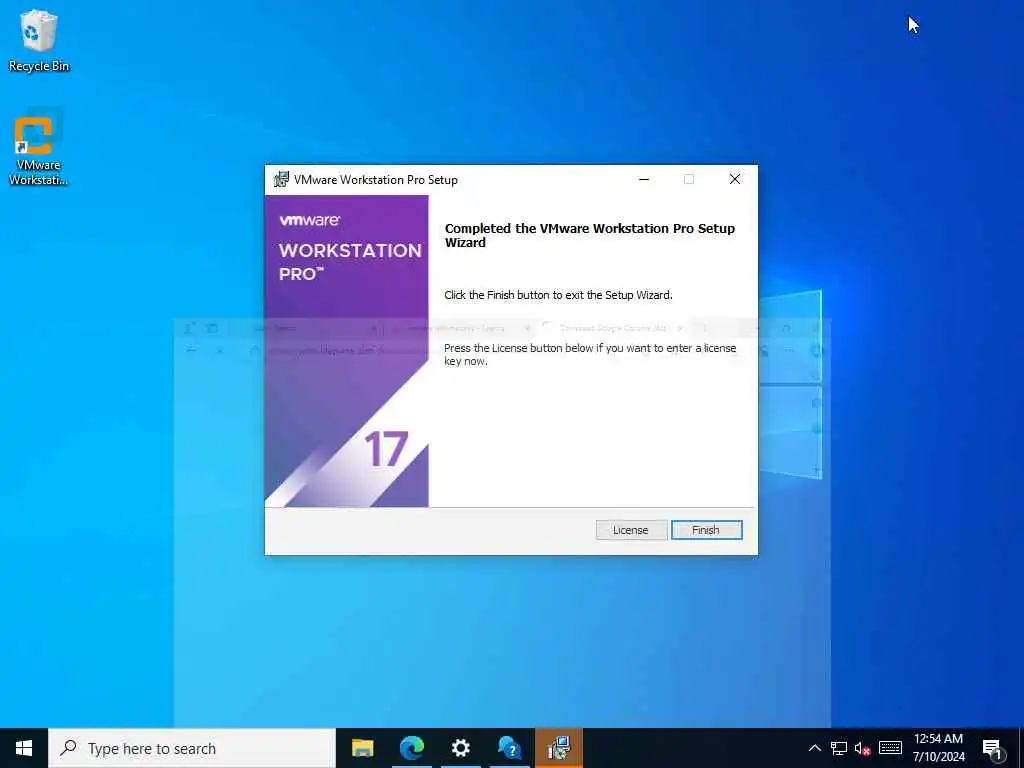Open Settings gear on the taskbar
Image resolution: width=1024 pixels, height=768 pixels.
point(460,748)
